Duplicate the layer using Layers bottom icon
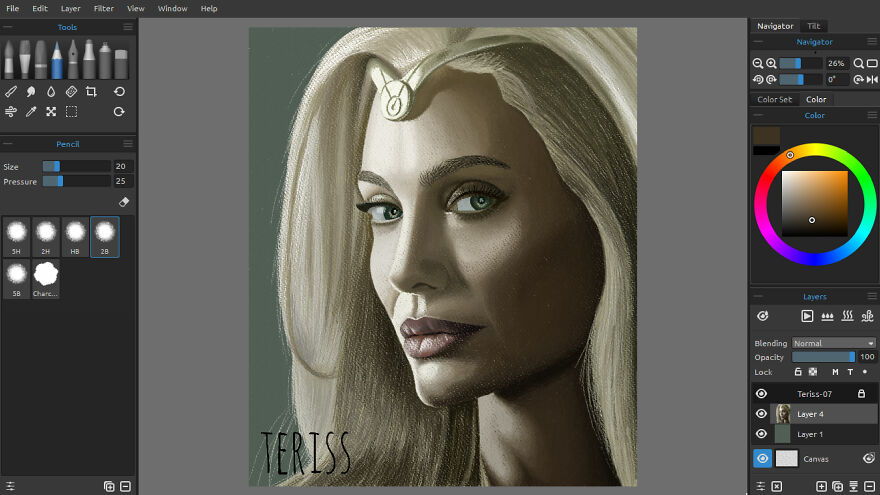 tap(837, 486)
